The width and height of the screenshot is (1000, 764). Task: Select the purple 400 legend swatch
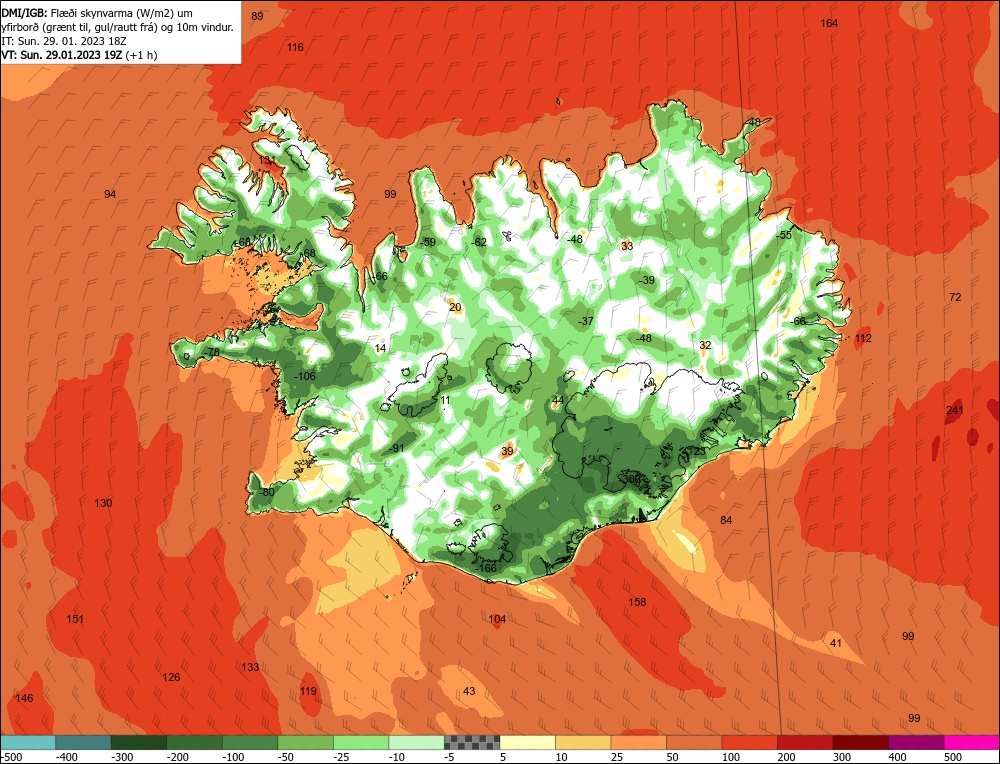[x=916, y=742]
